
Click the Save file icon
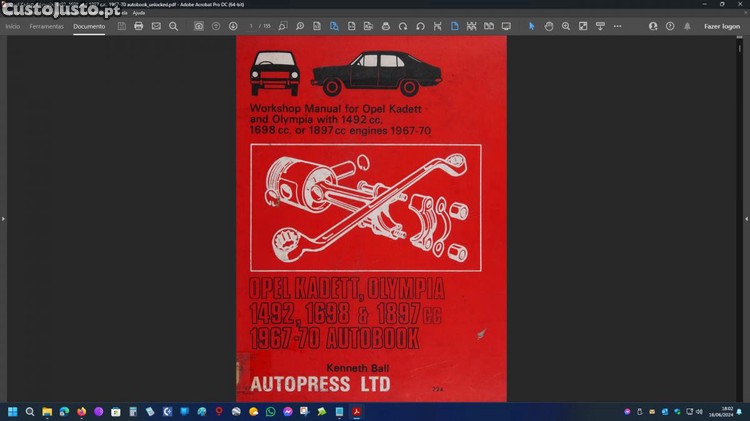[121, 26]
